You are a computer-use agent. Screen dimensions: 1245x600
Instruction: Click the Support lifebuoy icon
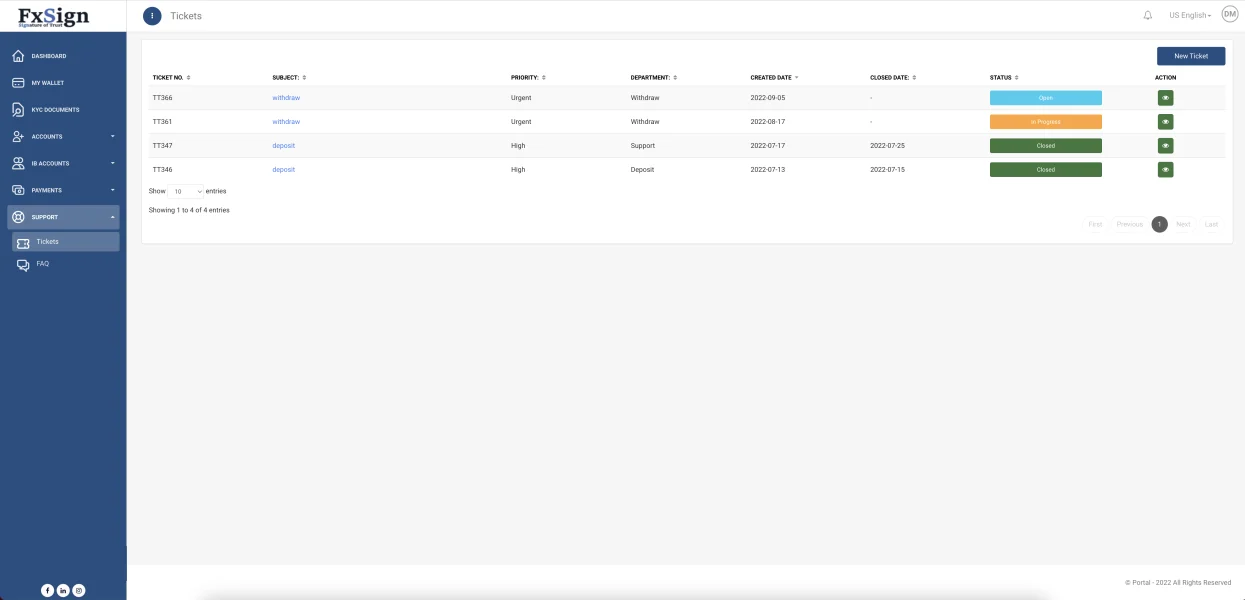[x=18, y=217]
